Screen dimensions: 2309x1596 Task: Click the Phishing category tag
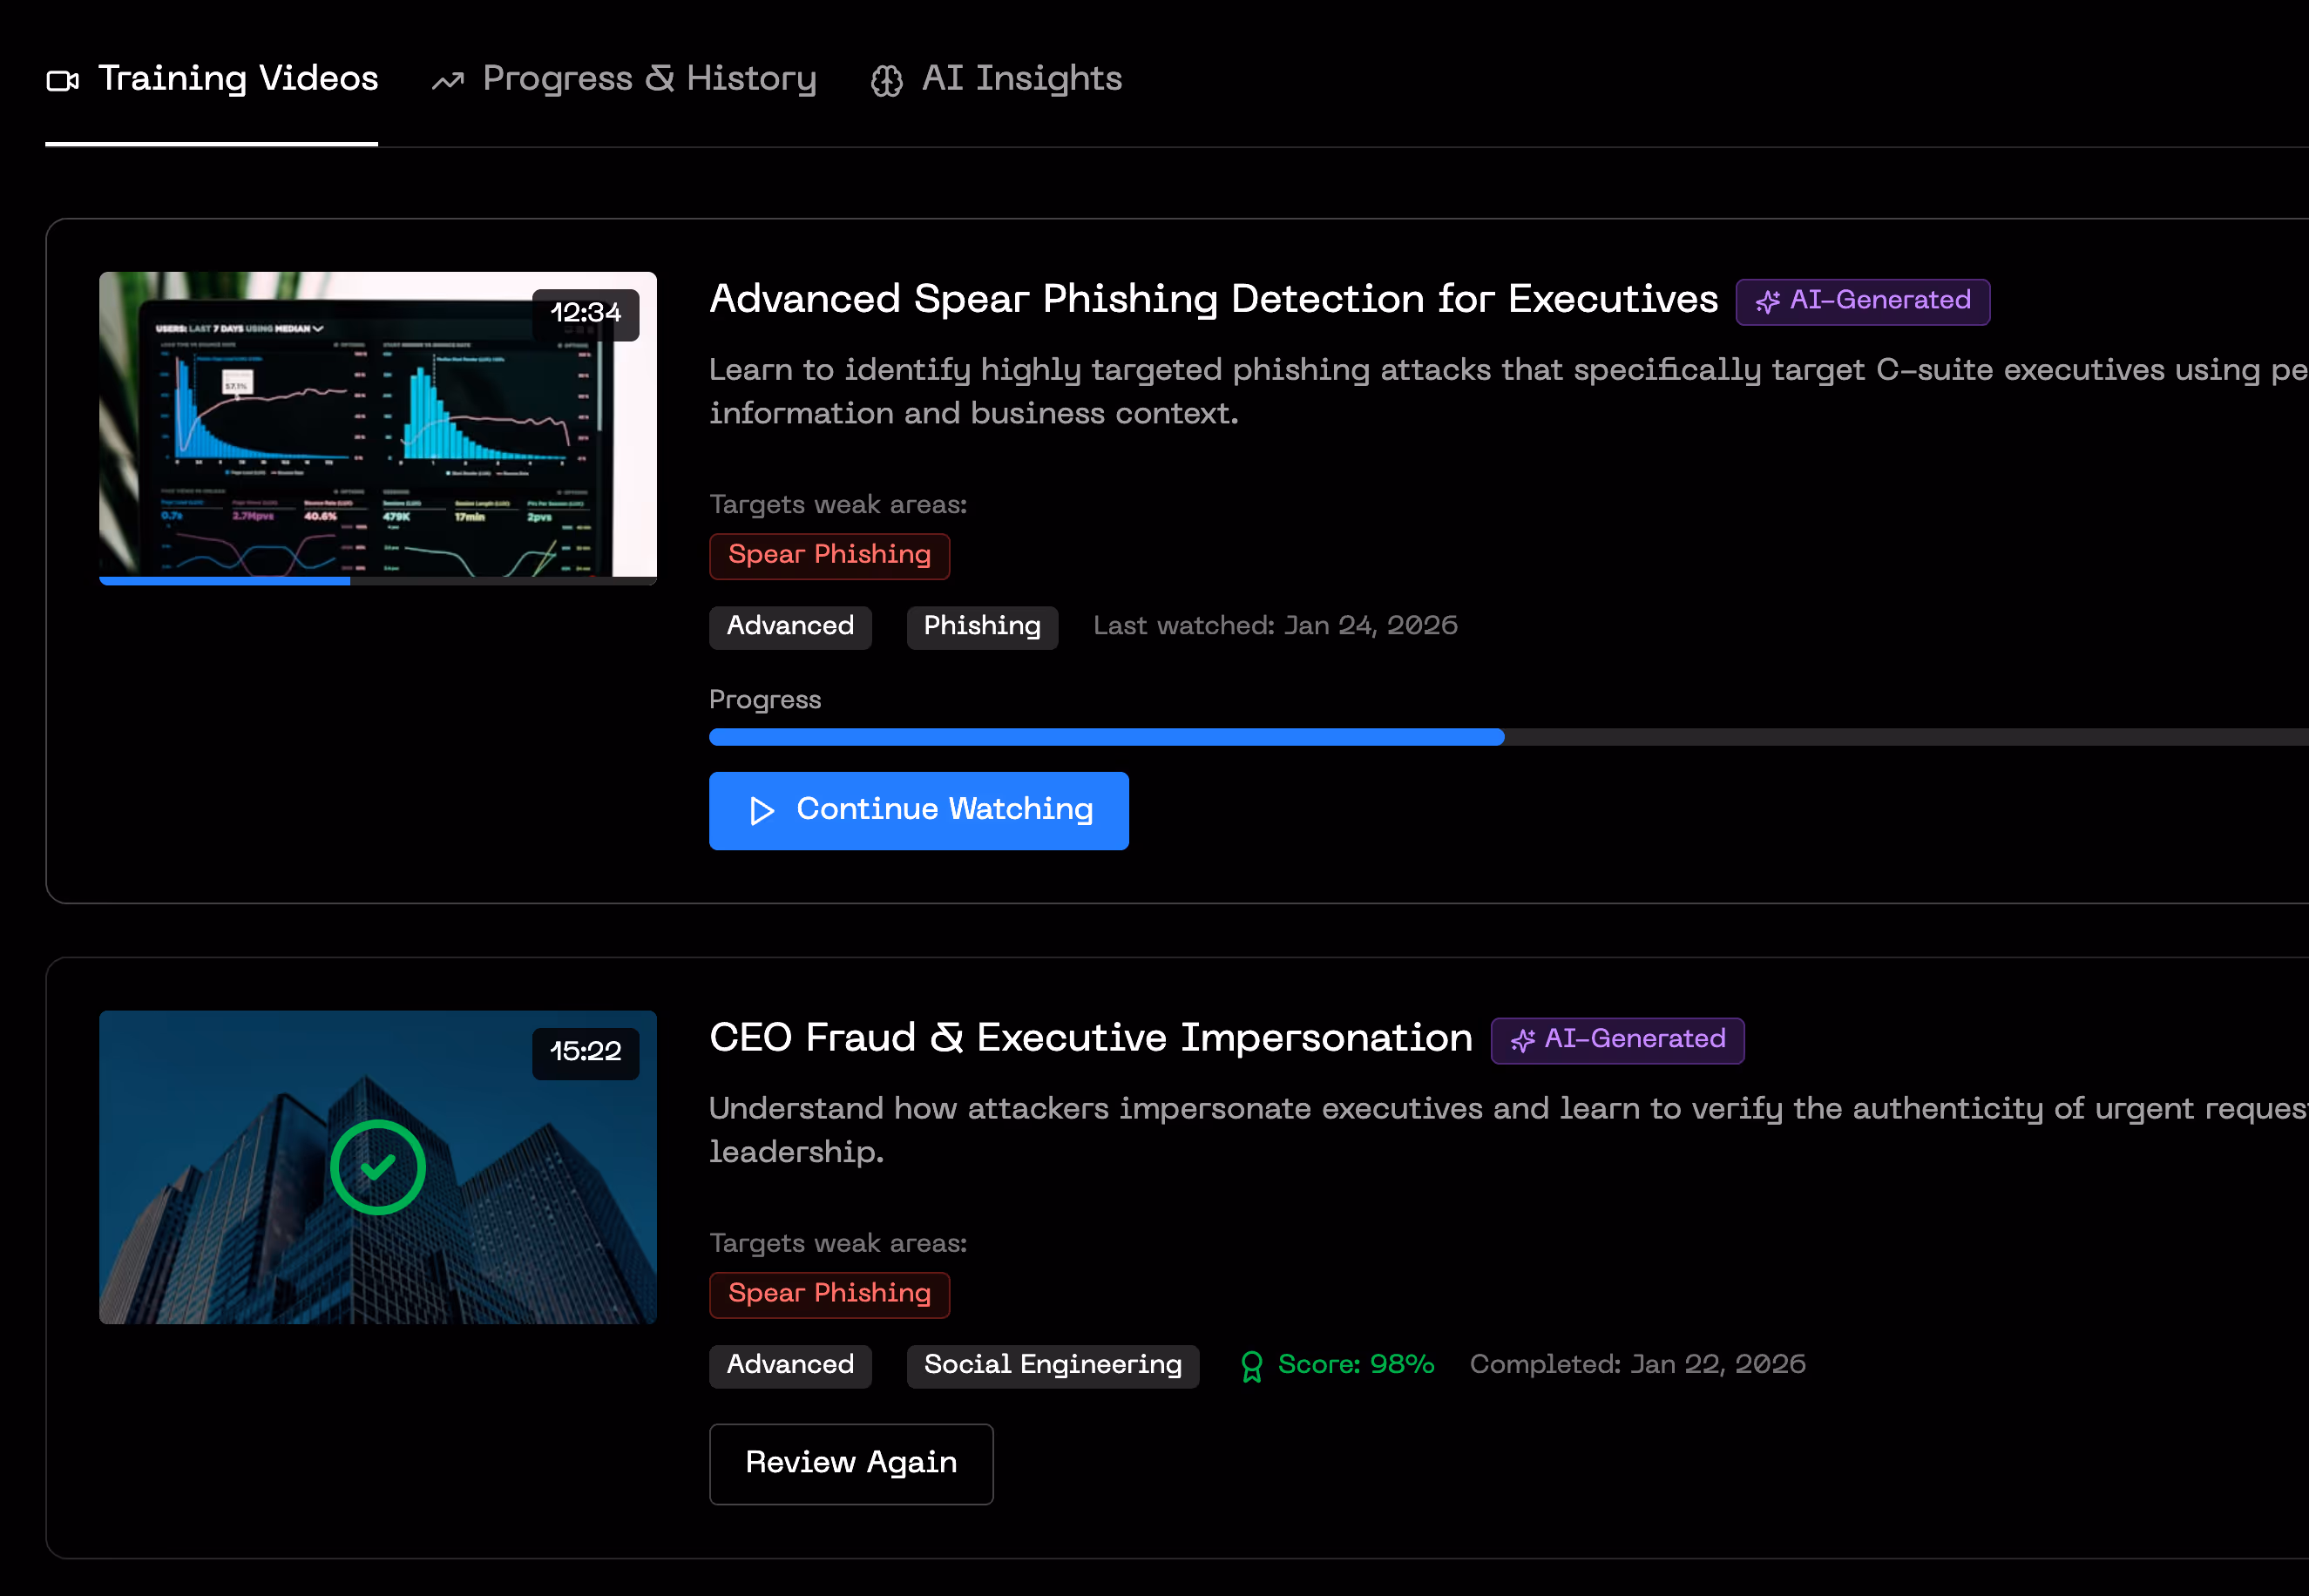coord(981,627)
